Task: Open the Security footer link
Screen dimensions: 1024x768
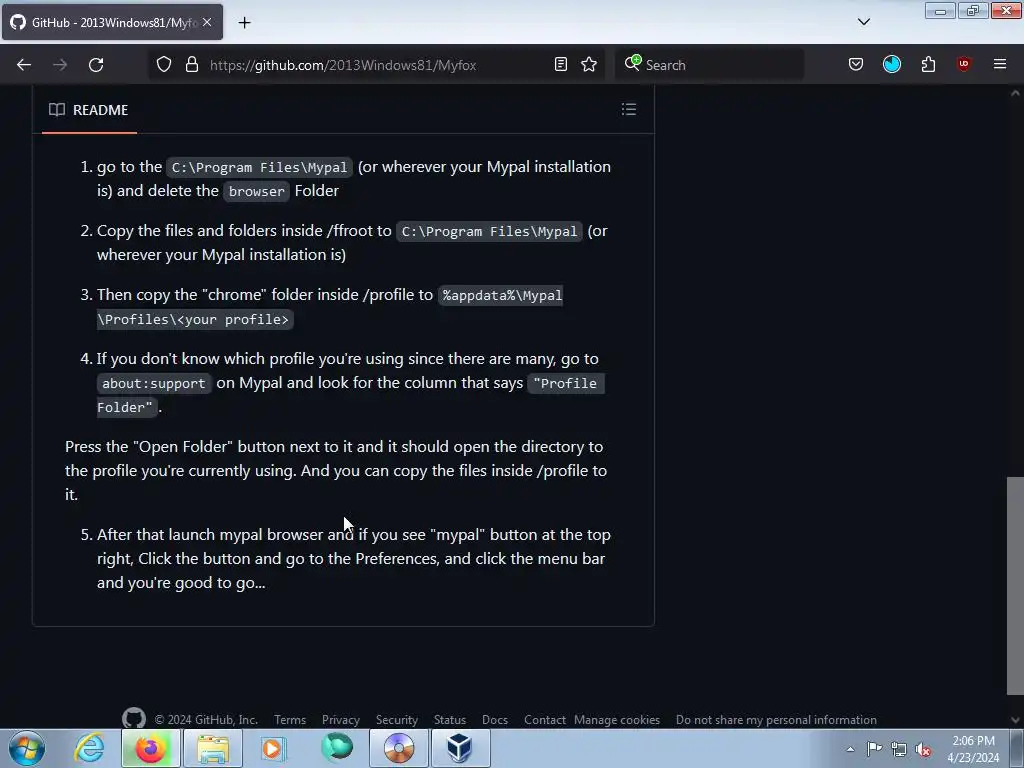Action: (396, 720)
